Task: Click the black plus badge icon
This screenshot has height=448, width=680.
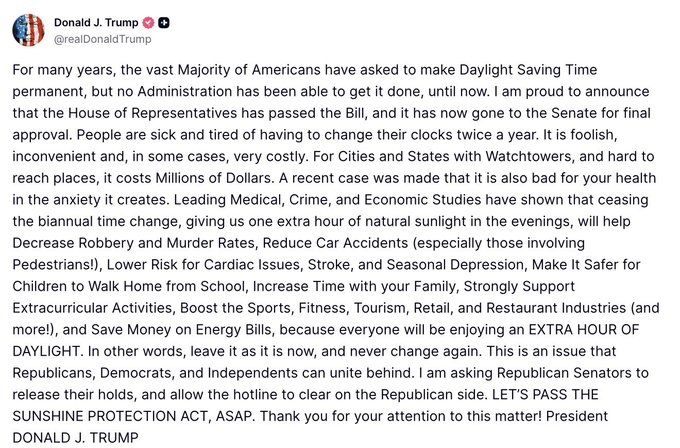Action: click(x=163, y=23)
